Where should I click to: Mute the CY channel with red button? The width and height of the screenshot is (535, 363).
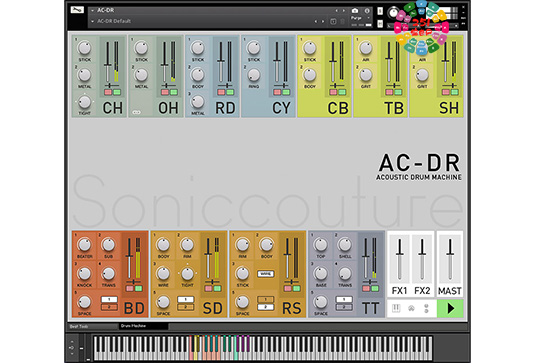277,92
